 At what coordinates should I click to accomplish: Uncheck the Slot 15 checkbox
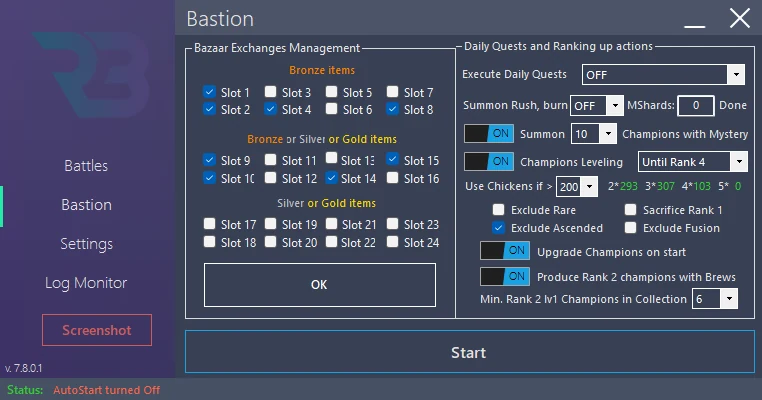tap(393, 159)
